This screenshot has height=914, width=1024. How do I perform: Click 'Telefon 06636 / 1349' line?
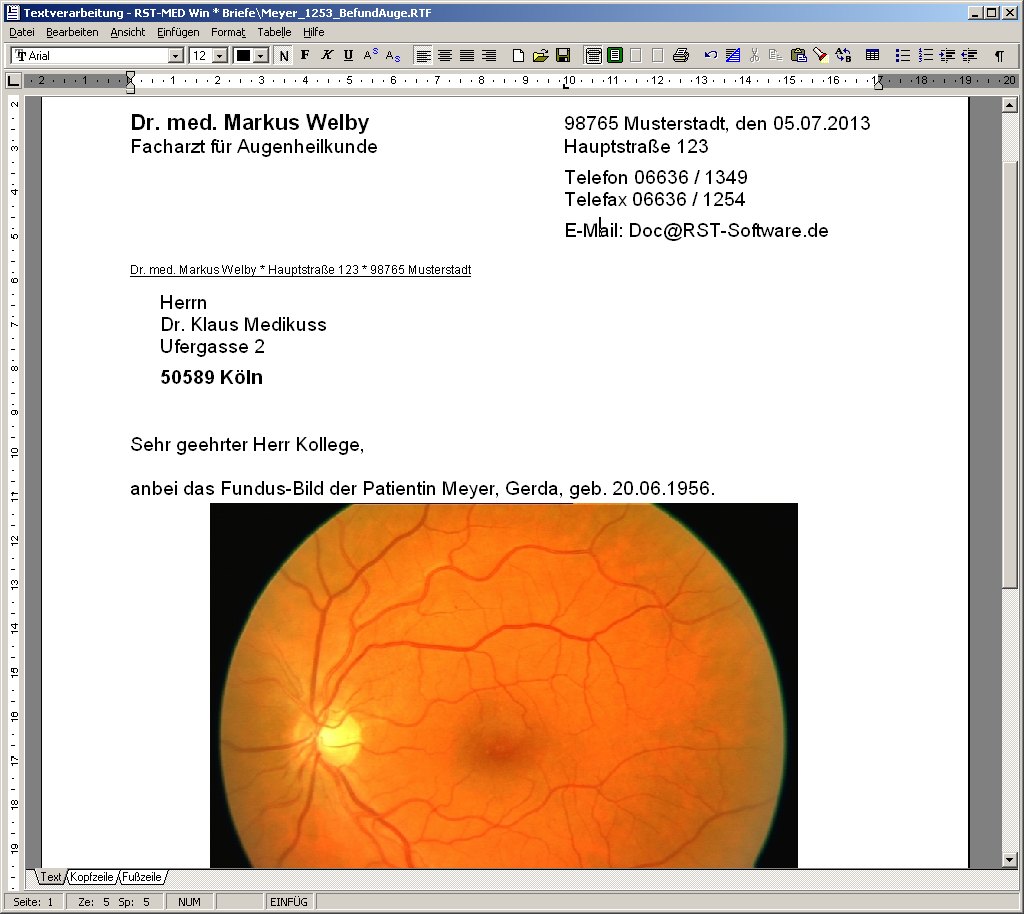click(656, 177)
